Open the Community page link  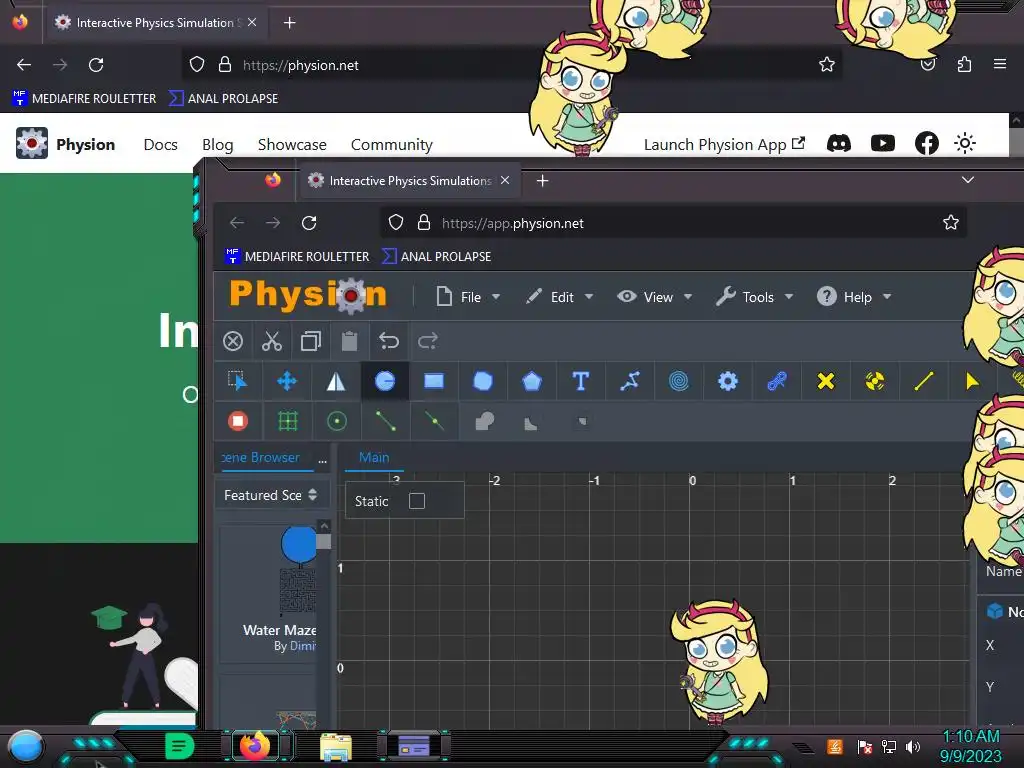click(x=392, y=144)
